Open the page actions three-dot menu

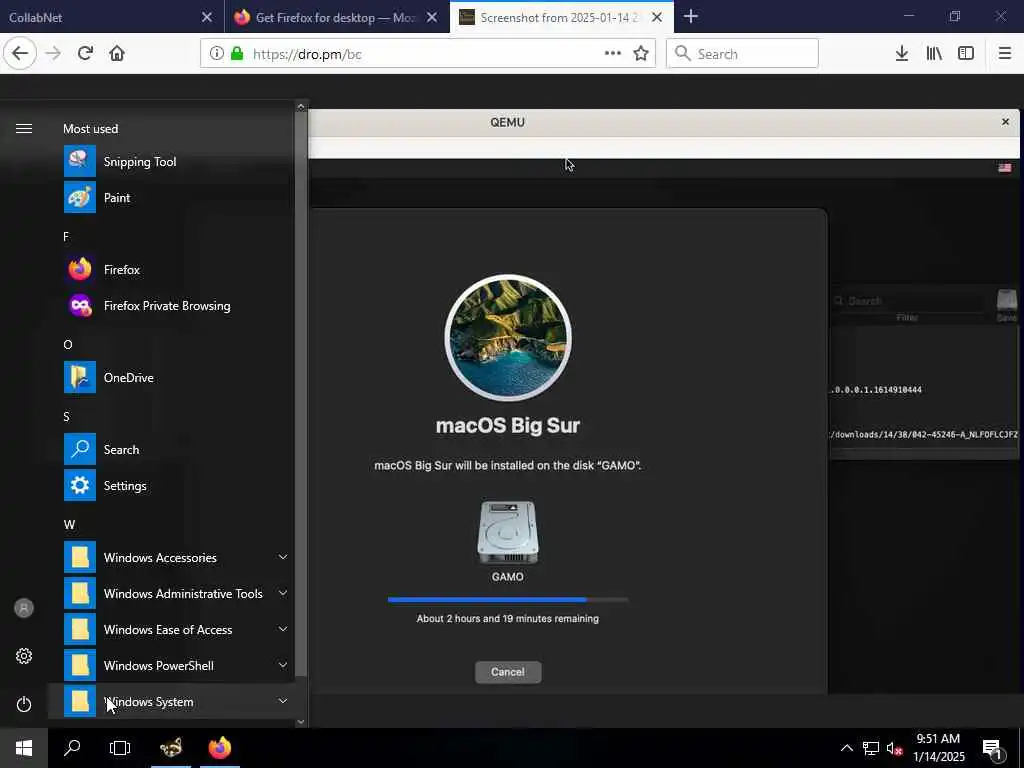tap(613, 54)
